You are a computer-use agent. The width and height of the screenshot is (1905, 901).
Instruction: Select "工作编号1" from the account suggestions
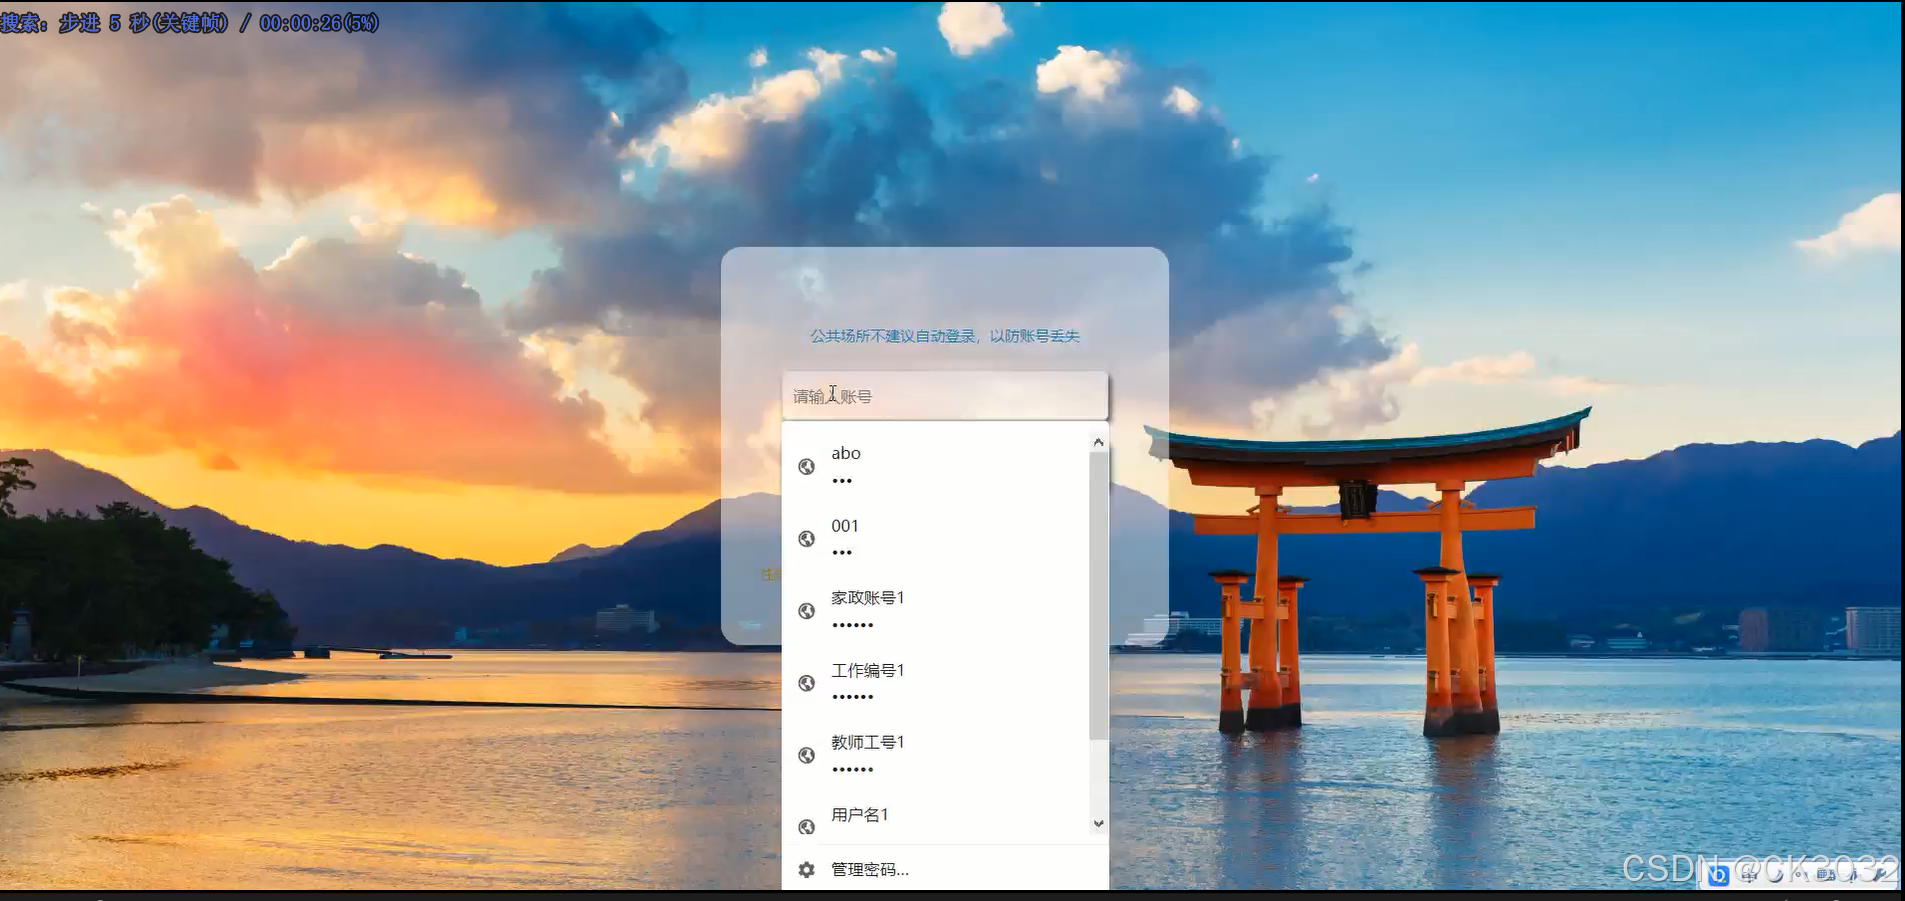click(866, 670)
